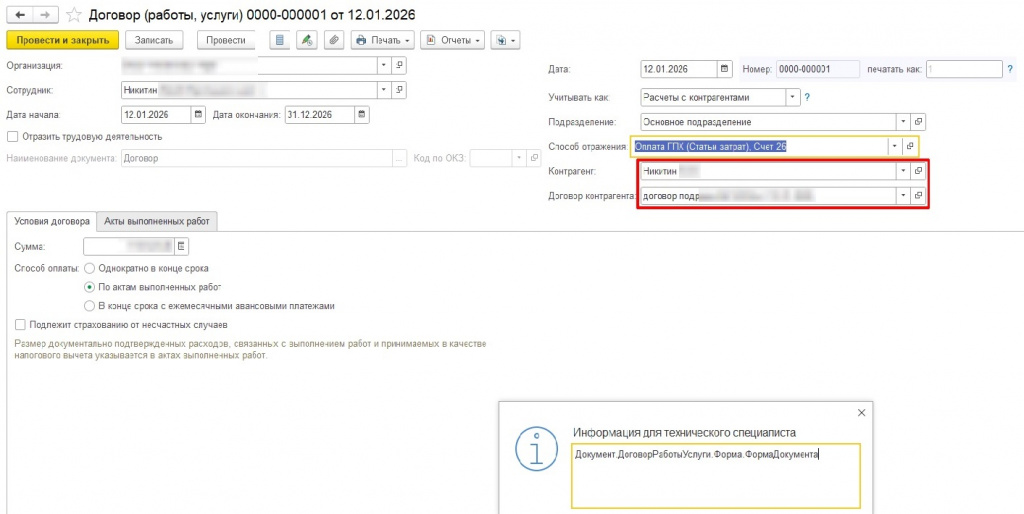Show help next to Учитывать как

pos(807,97)
